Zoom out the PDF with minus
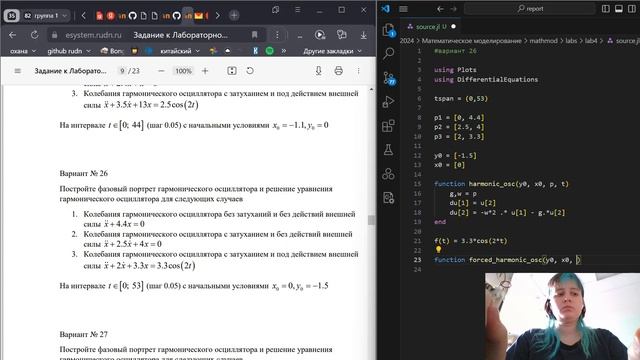The image size is (640, 360). click(161, 71)
